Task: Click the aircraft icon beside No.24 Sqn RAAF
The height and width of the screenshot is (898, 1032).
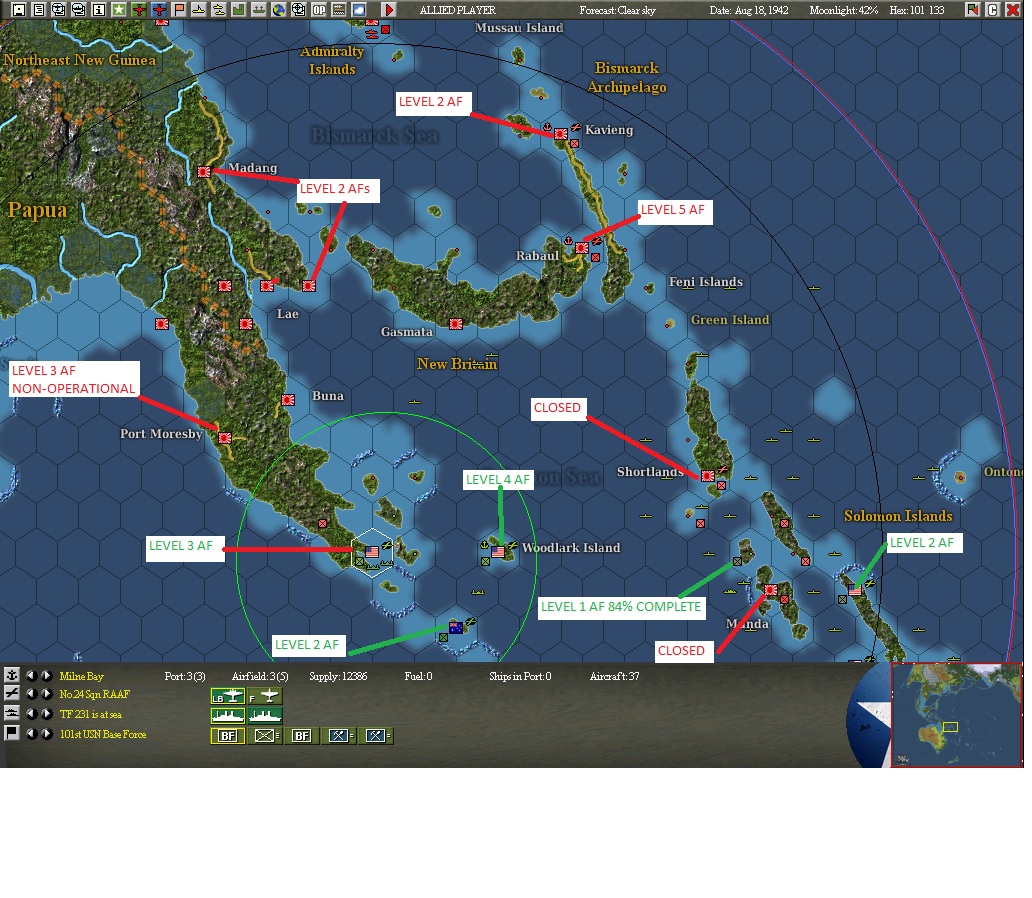Action: tap(11, 693)
